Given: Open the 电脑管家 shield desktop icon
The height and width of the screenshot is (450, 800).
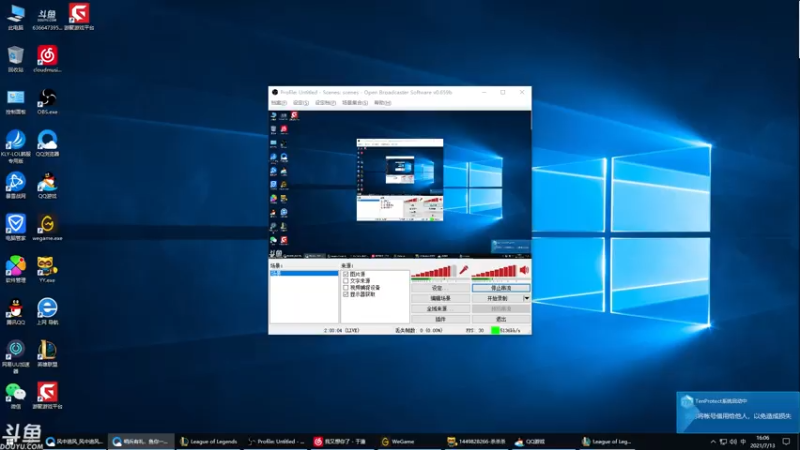Looking at the screenshot, I should (16, 228).
